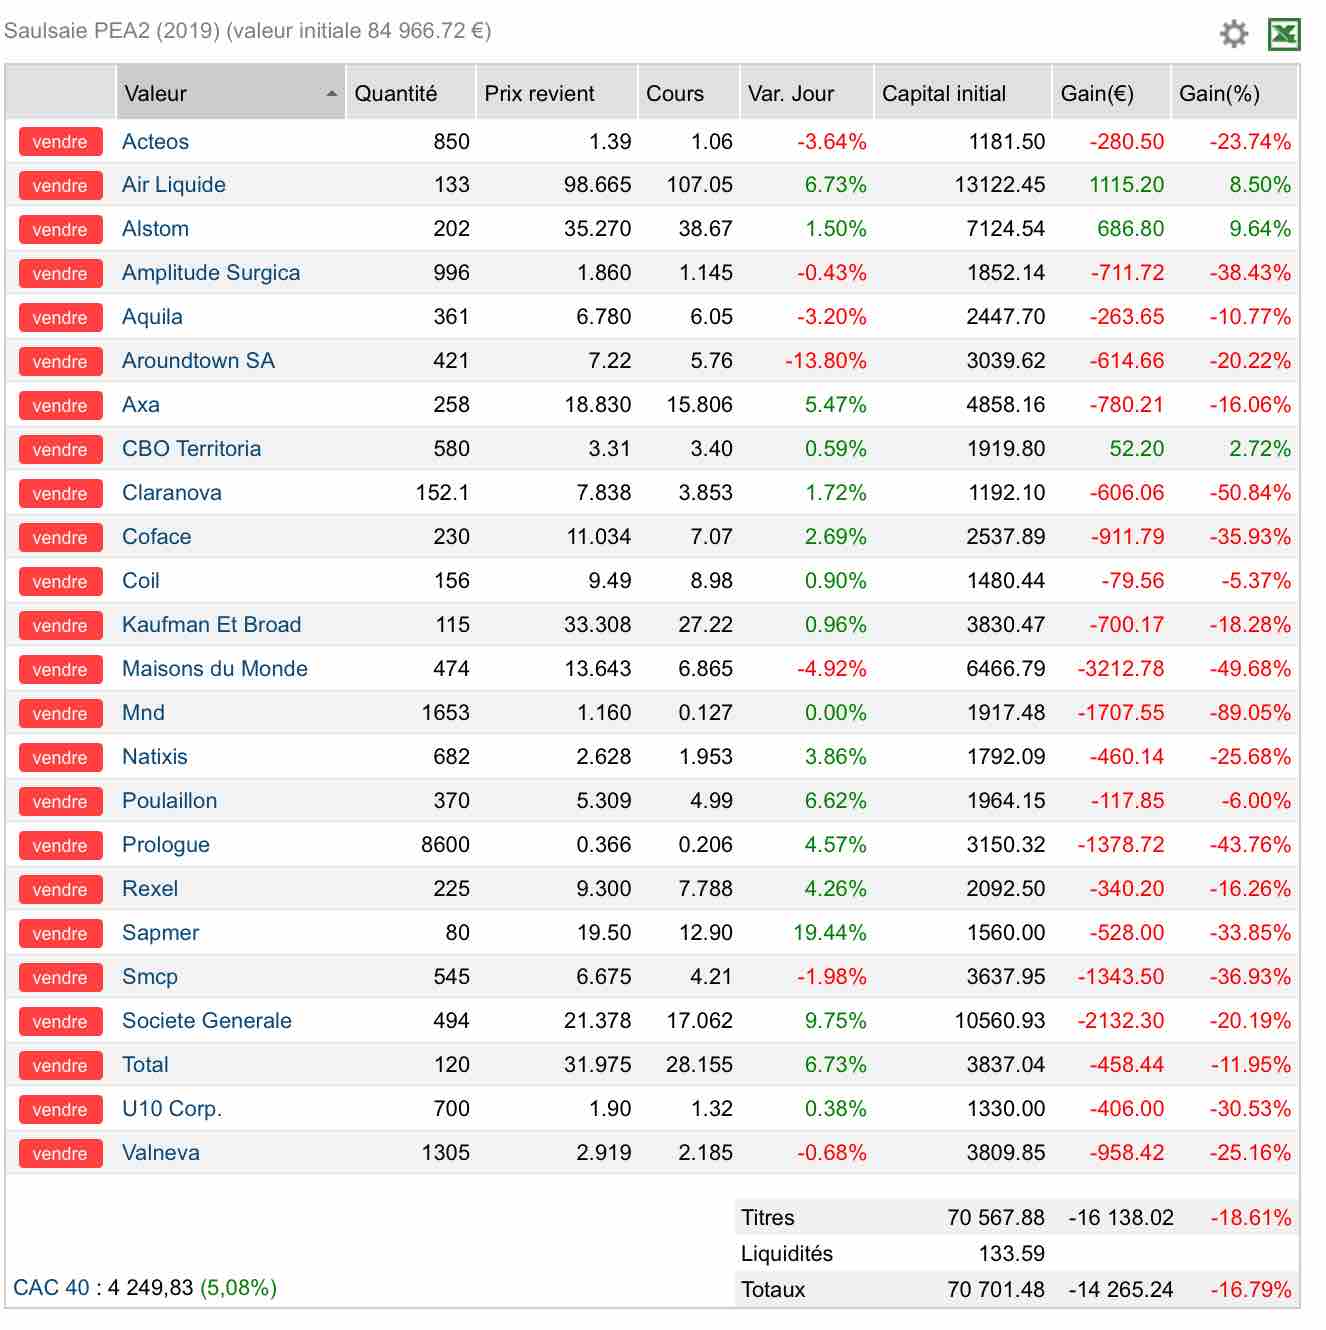Viewport: 1326px width, 1330px height.
Task: Open Societe Generale stock page
Action: pyautogui.click(x=207, y=1021)
